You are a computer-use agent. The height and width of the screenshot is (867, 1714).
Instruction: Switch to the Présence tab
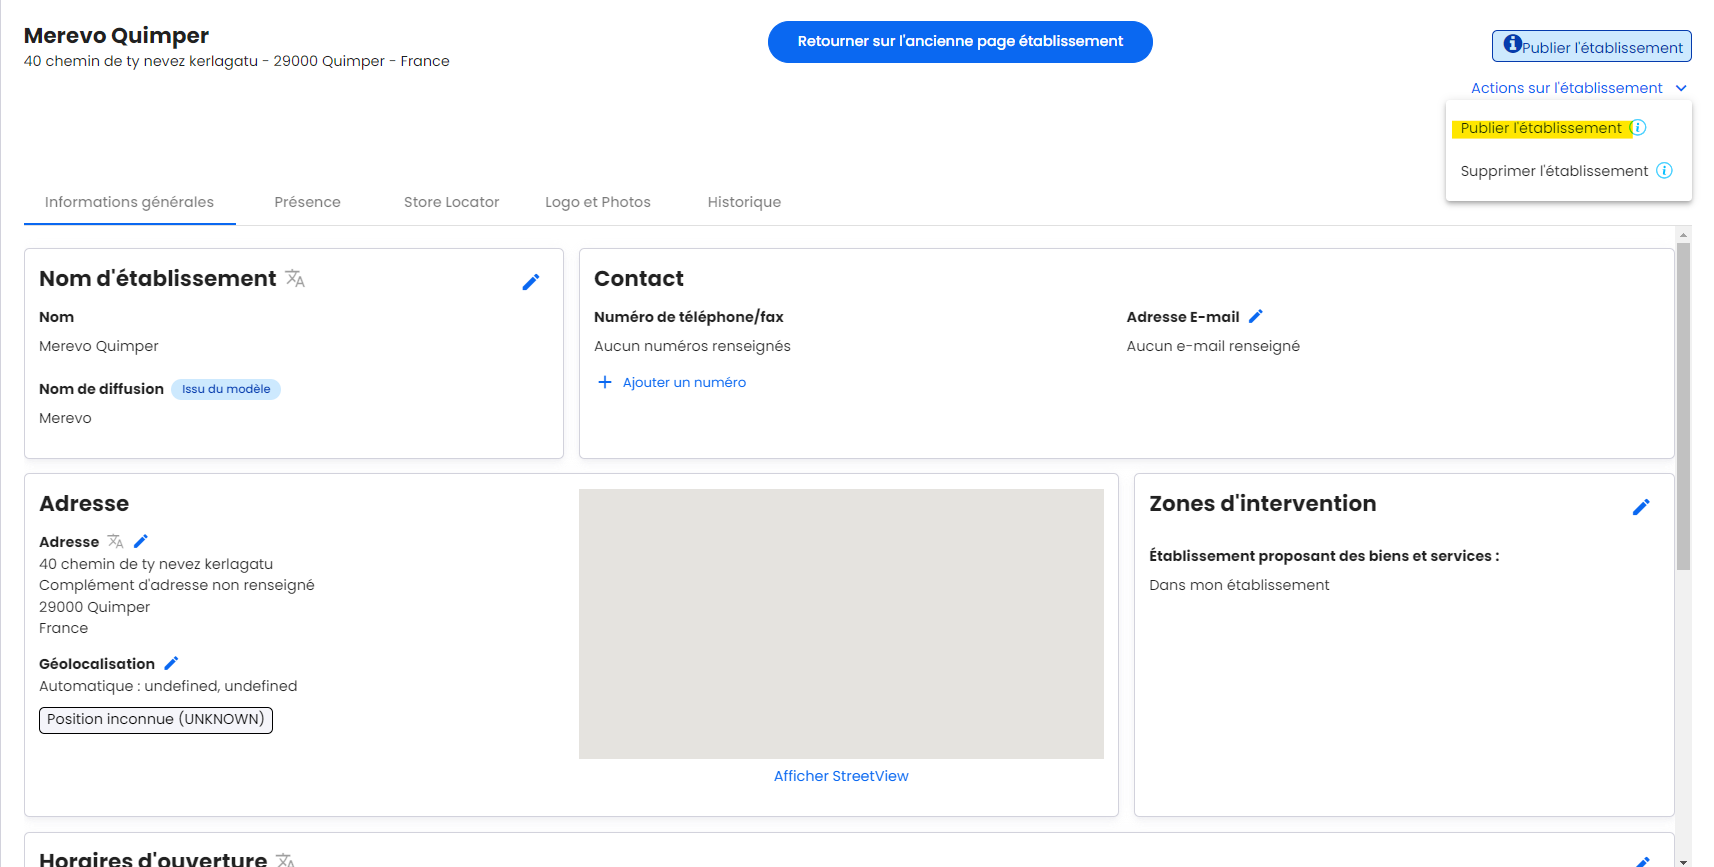tap(307, 202)
